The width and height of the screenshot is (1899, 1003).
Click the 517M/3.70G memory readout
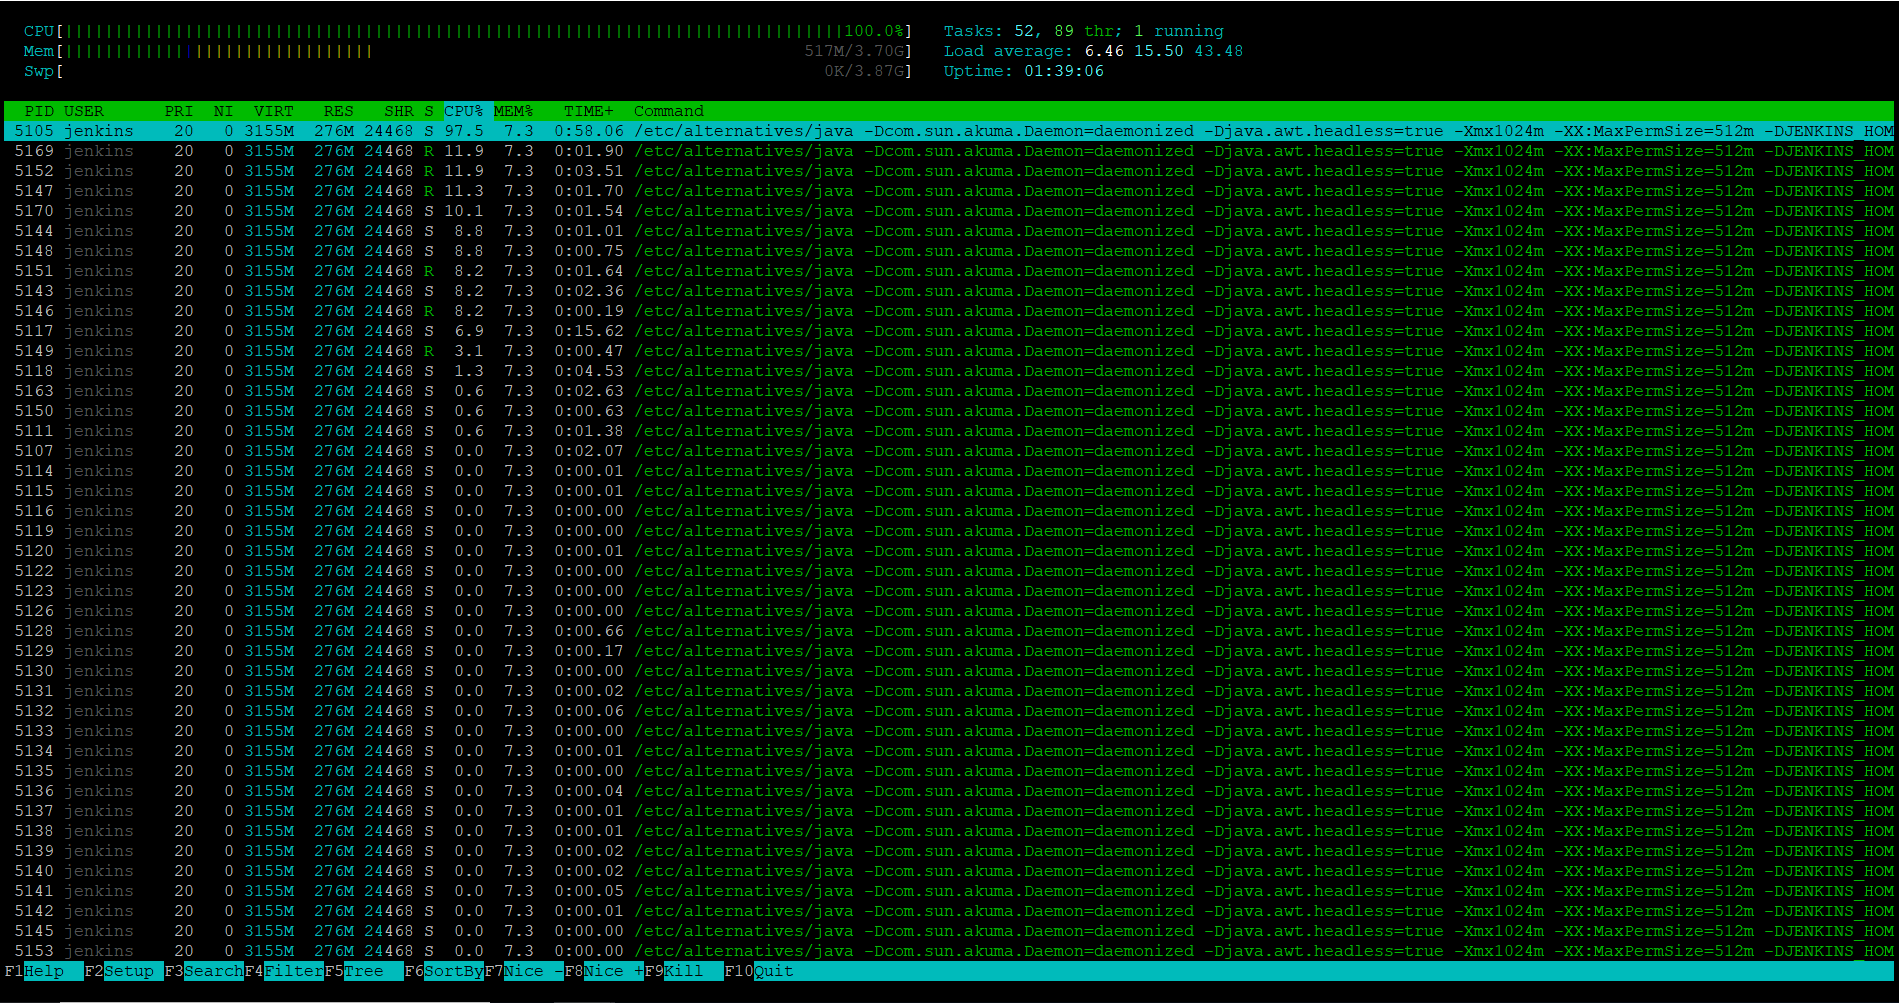(x=854, y=51)
